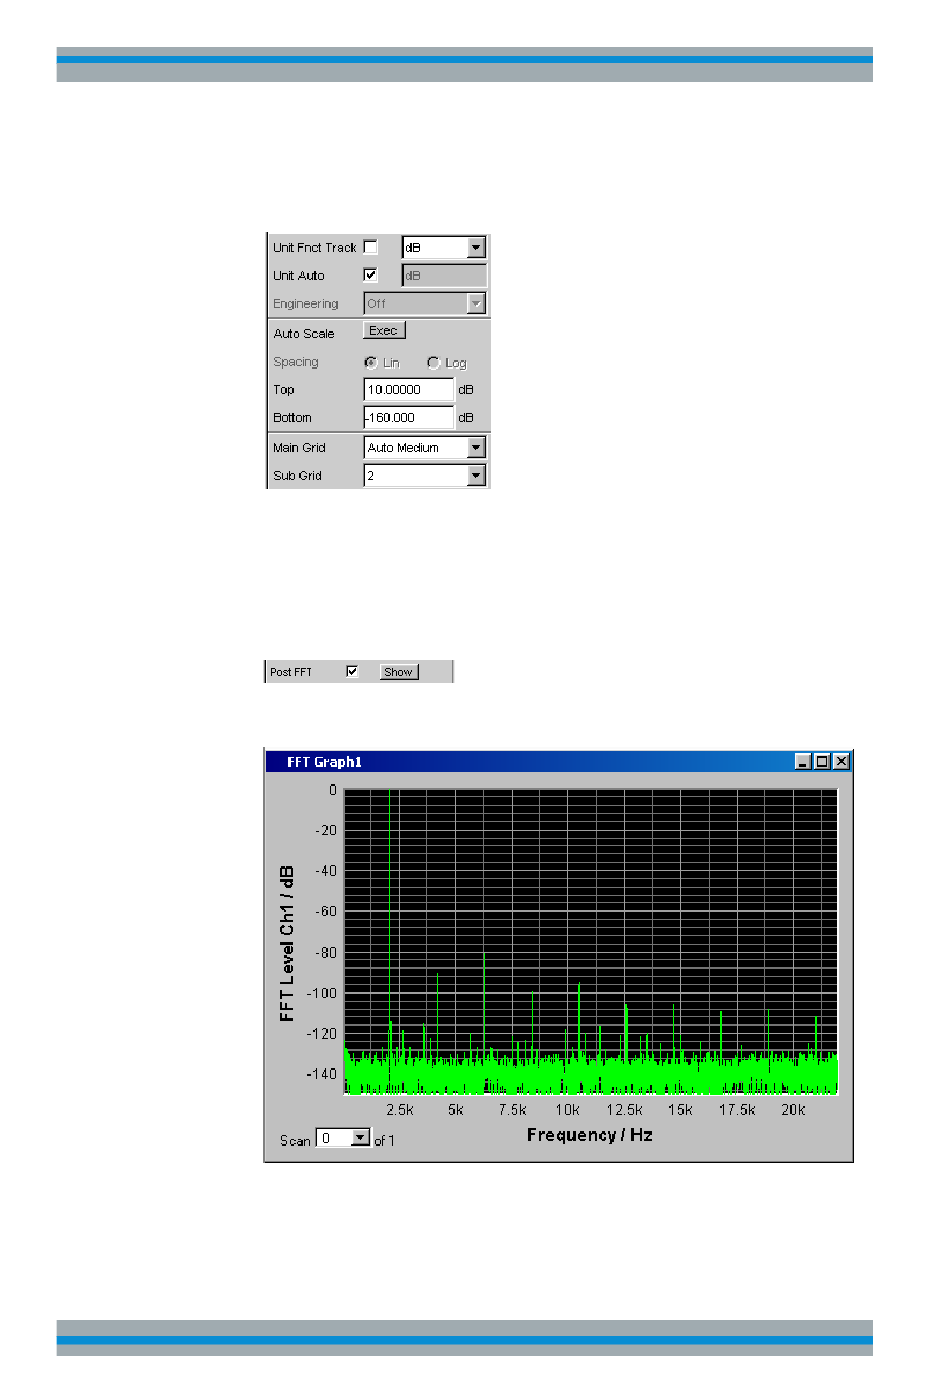This screenshot has height=1378, width=950.
Task: Click the -80 level axis tick label
Action: [x=326, y=953]
